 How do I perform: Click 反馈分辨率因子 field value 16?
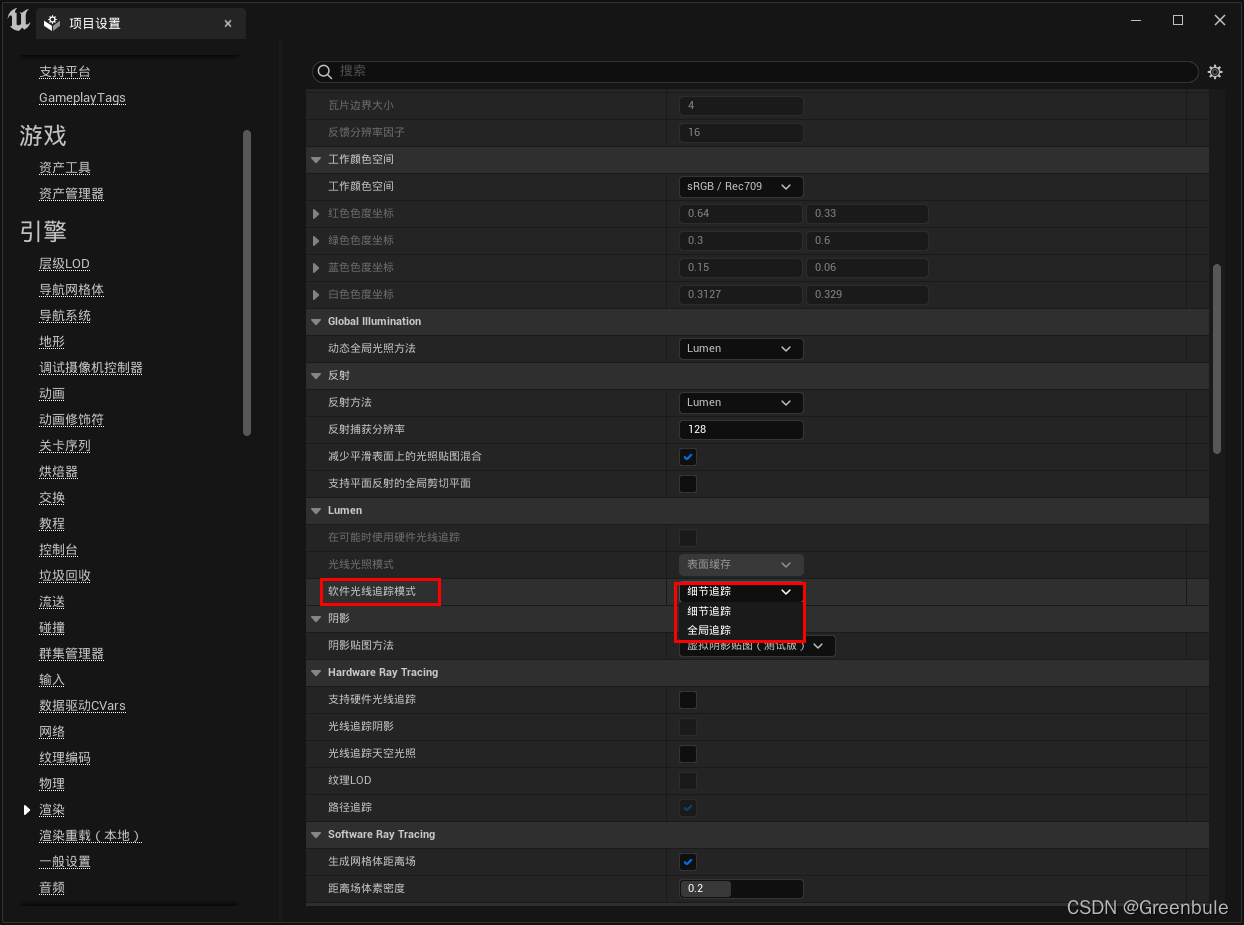tap(741, 132)
